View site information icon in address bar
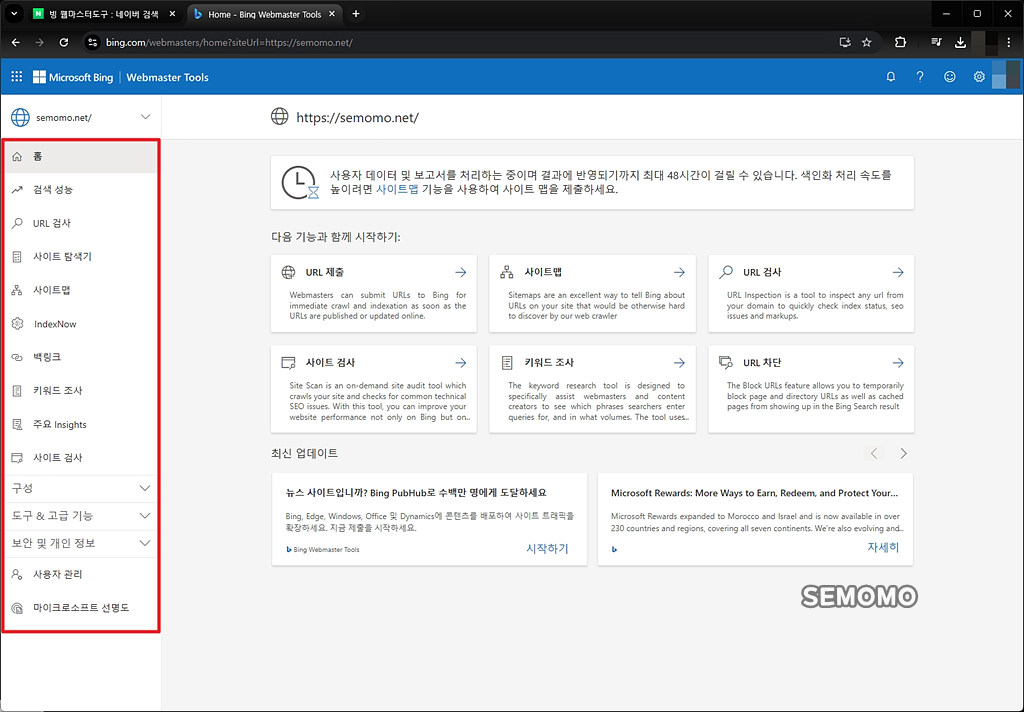The image size is (1024, 712). [x=93, y=42]
